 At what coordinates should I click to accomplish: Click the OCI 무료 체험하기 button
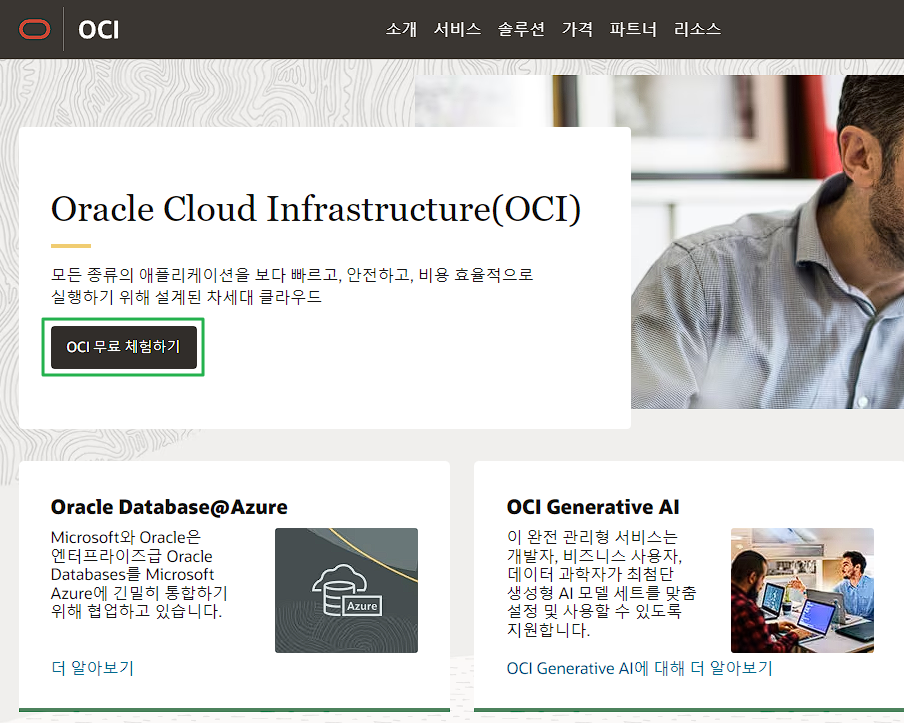tap(124, 347)
